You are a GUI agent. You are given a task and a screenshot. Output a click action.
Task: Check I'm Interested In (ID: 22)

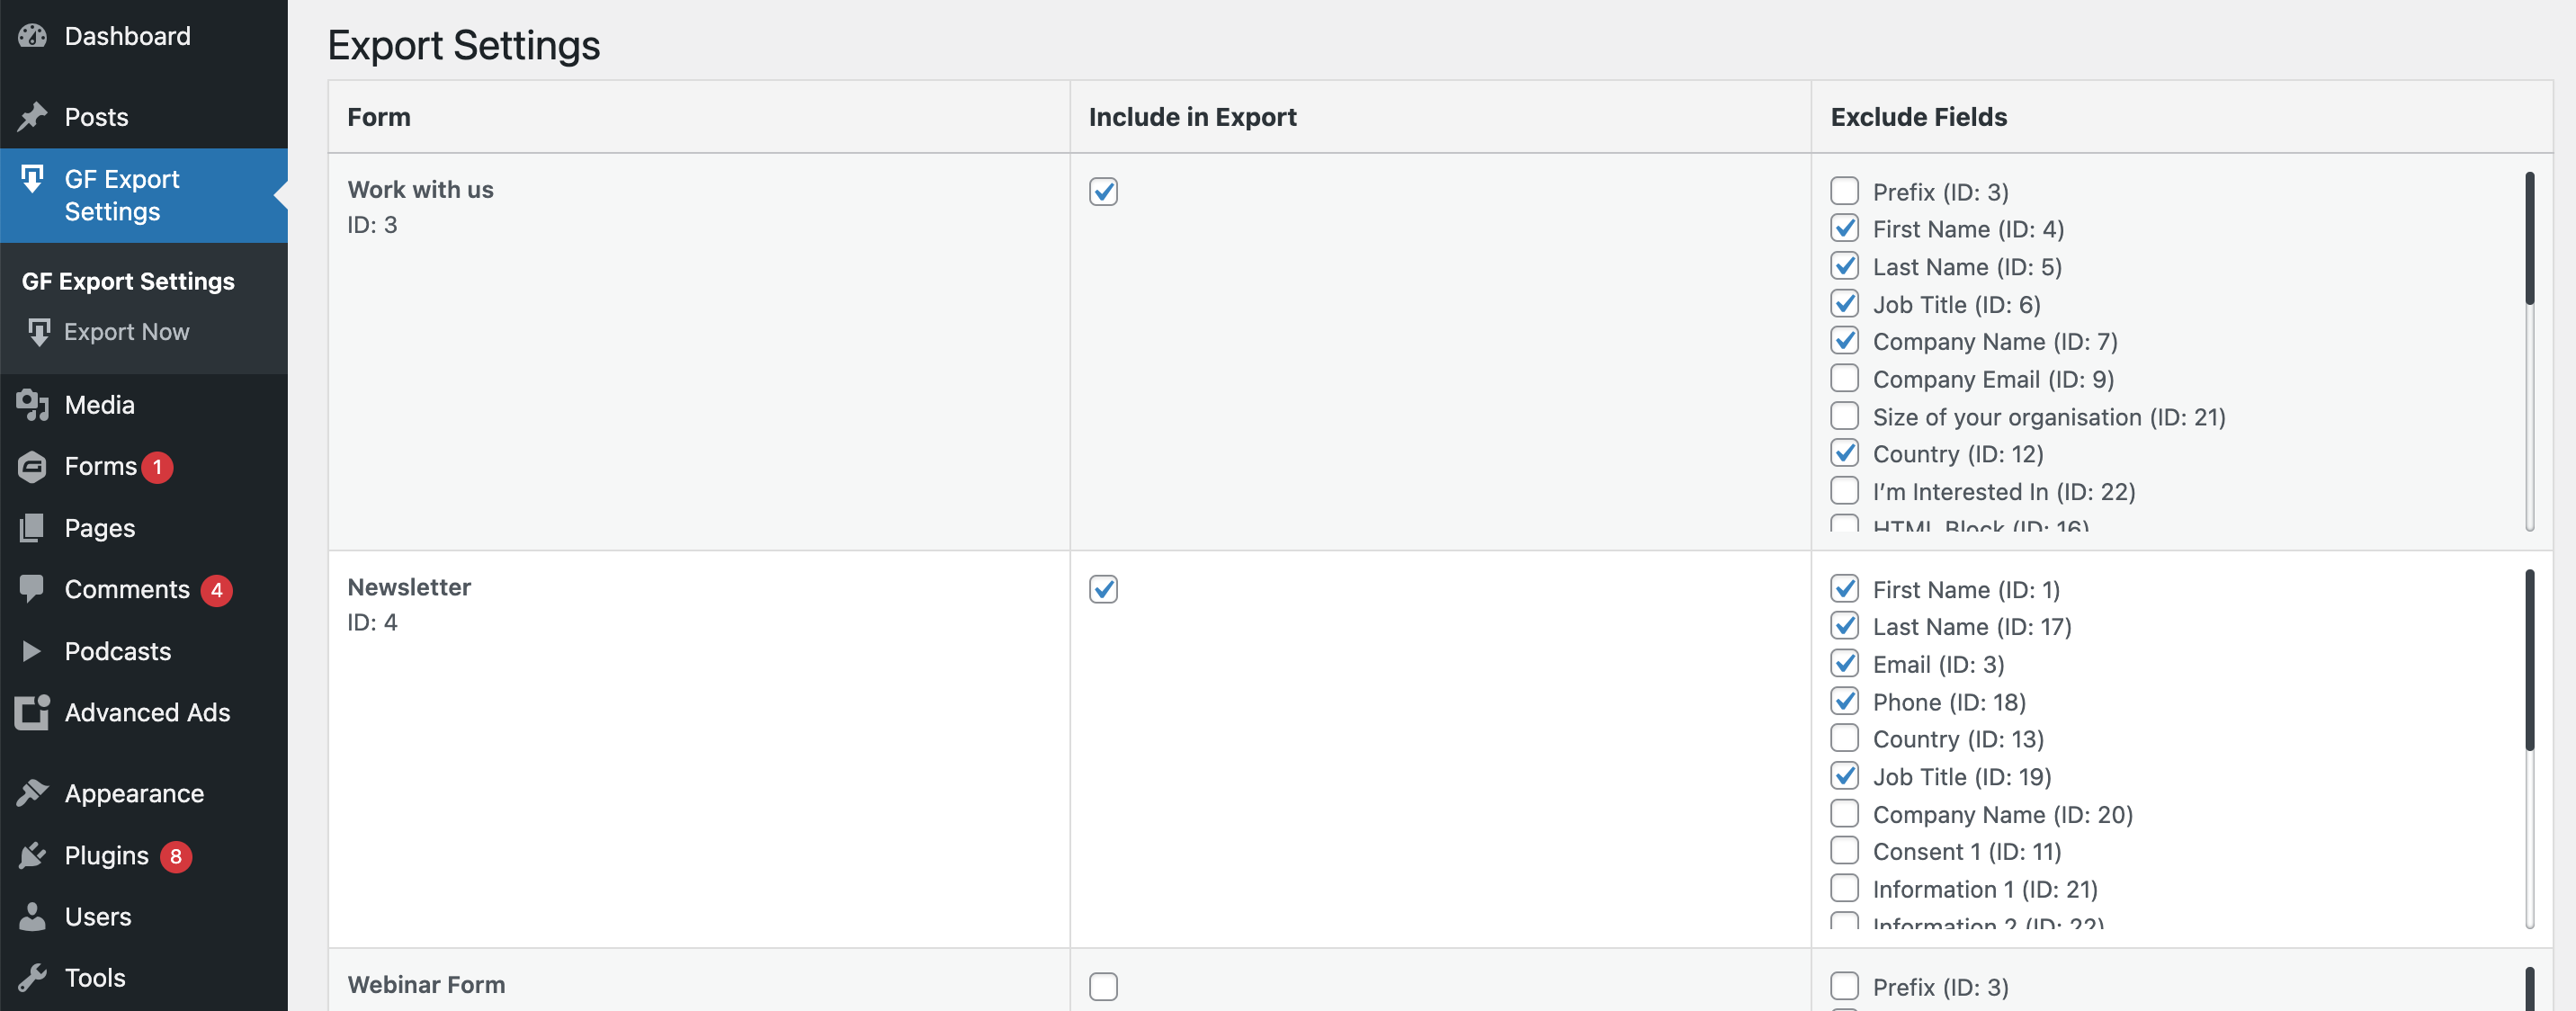click(x=1844, y=490)
